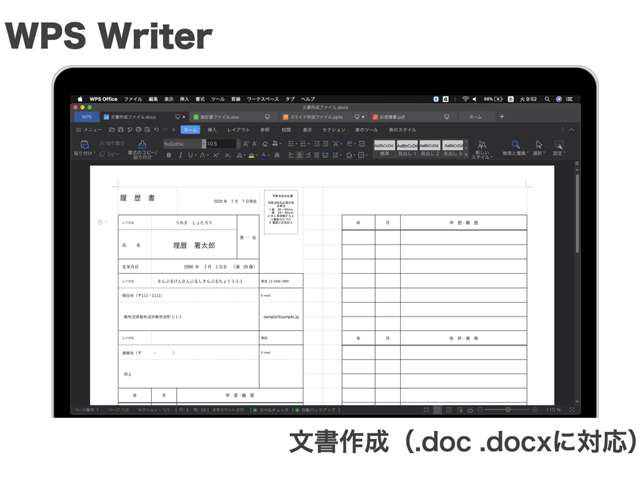The width and height of the screenshot is (640, 480).
Task: Click the Redo arrow icon
Action: 165,130
